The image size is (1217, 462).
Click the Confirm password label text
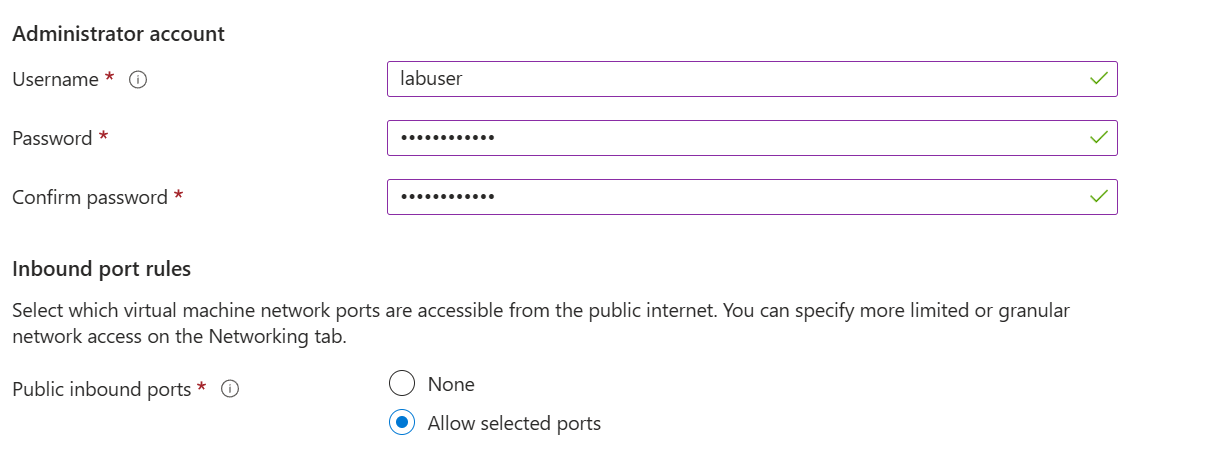pos(90,198)
